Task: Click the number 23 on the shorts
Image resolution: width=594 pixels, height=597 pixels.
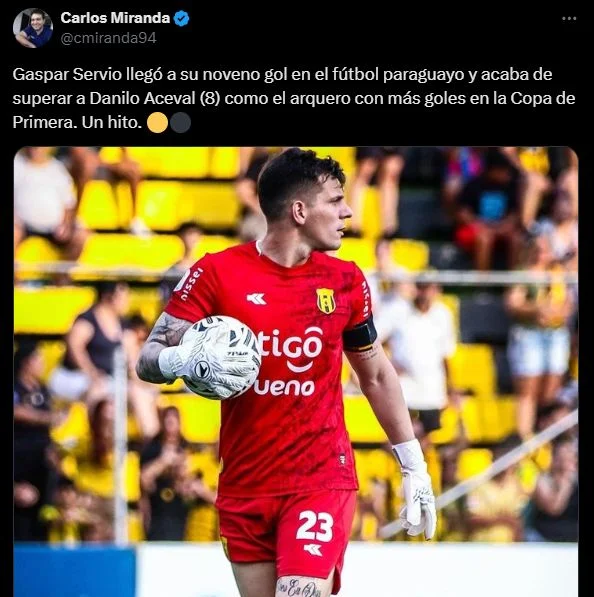Action: click(315, 526)
